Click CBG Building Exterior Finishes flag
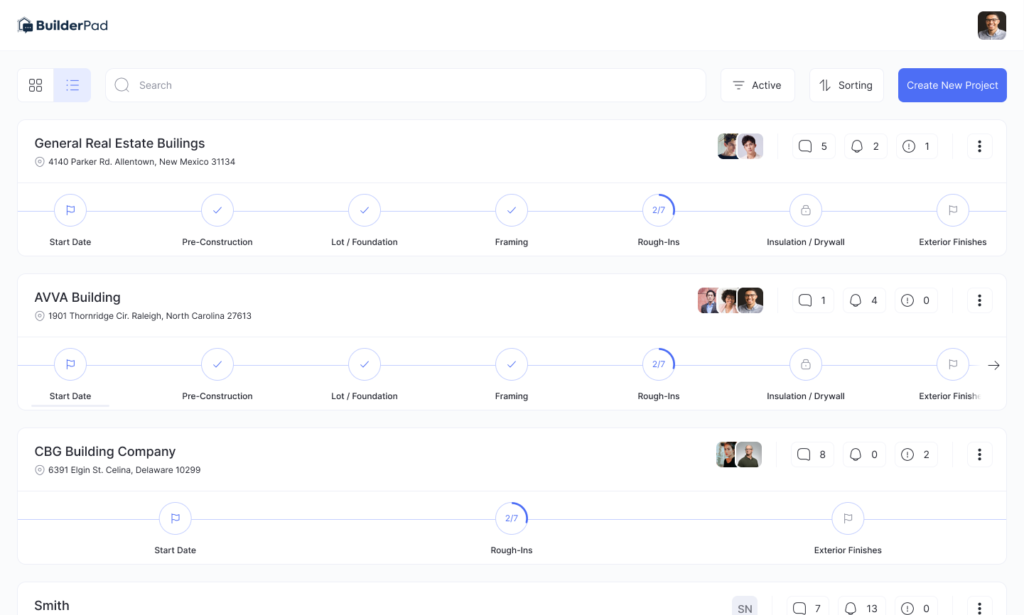Image resolution: width=1024 pixels, height=615 pixels. 848,518
